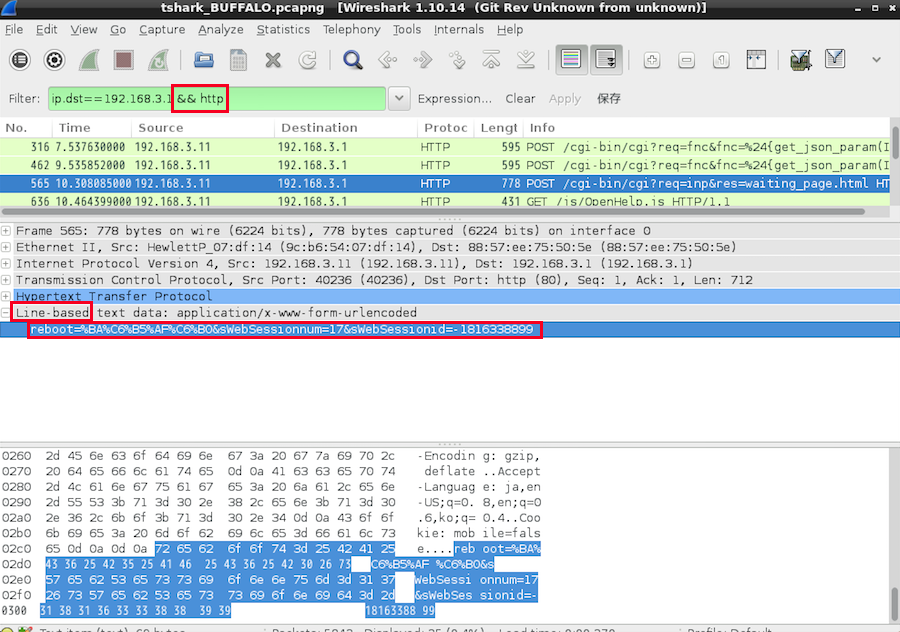Go back in packet history arrow

388,60
